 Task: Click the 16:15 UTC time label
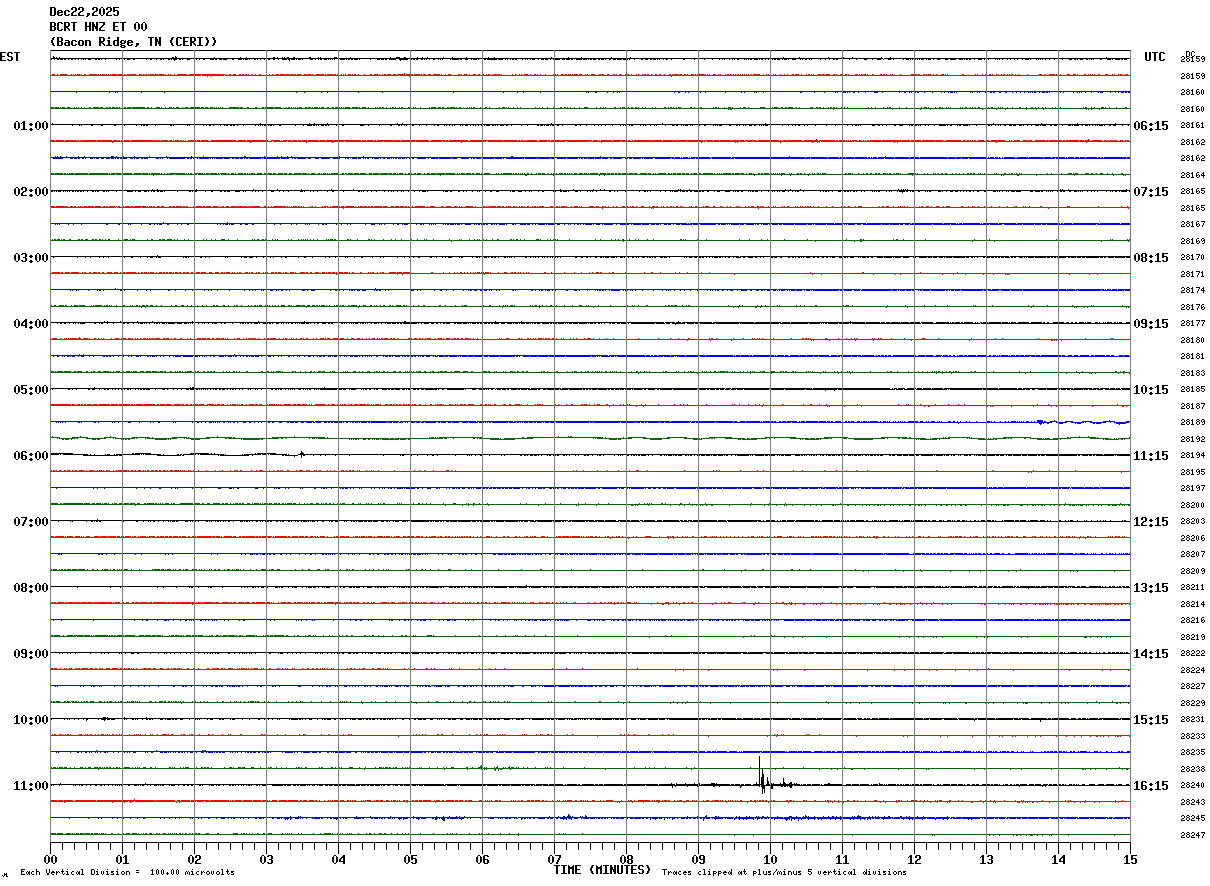(1151, 786)
